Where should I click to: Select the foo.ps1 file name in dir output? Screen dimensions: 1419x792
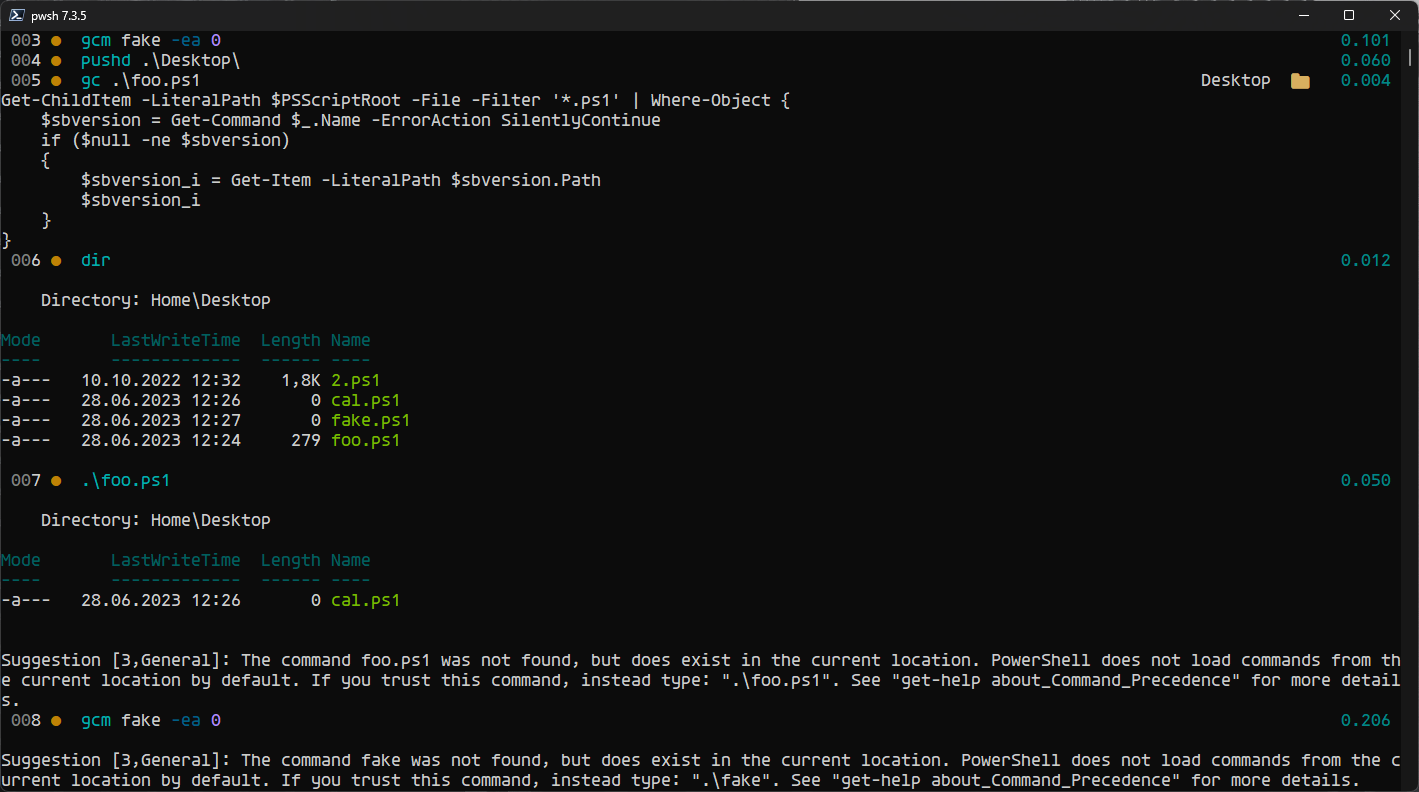(365, 440)
